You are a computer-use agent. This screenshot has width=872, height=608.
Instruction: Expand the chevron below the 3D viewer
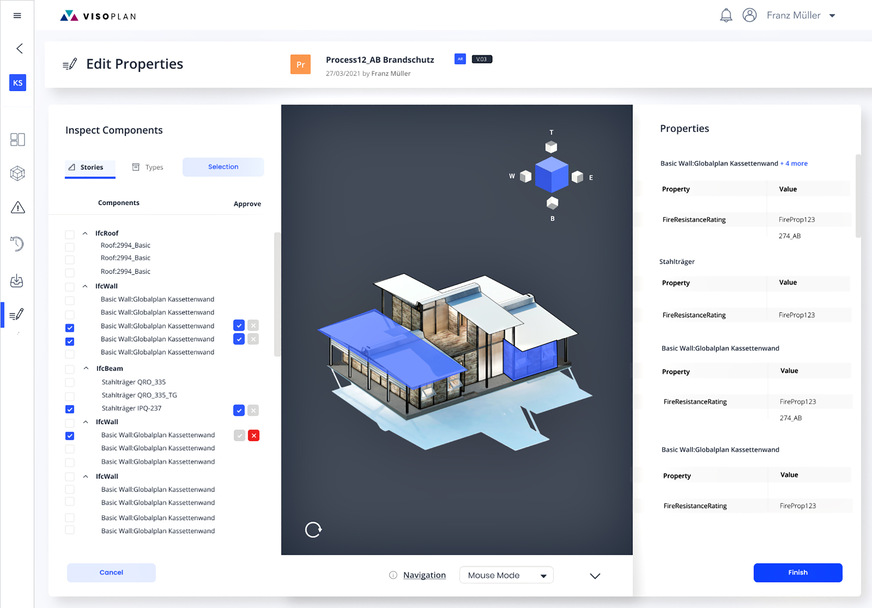click(x=595, y=576)
